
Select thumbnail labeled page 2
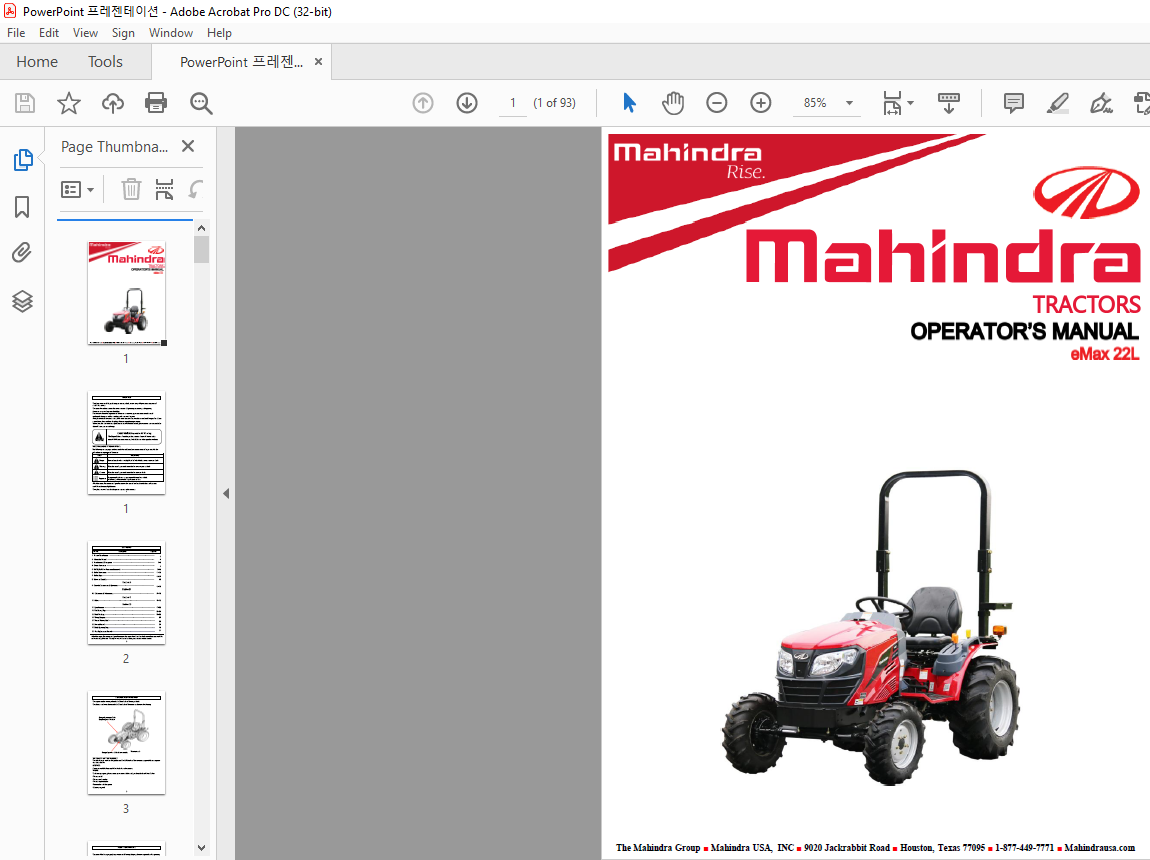(x=127, y=593)
